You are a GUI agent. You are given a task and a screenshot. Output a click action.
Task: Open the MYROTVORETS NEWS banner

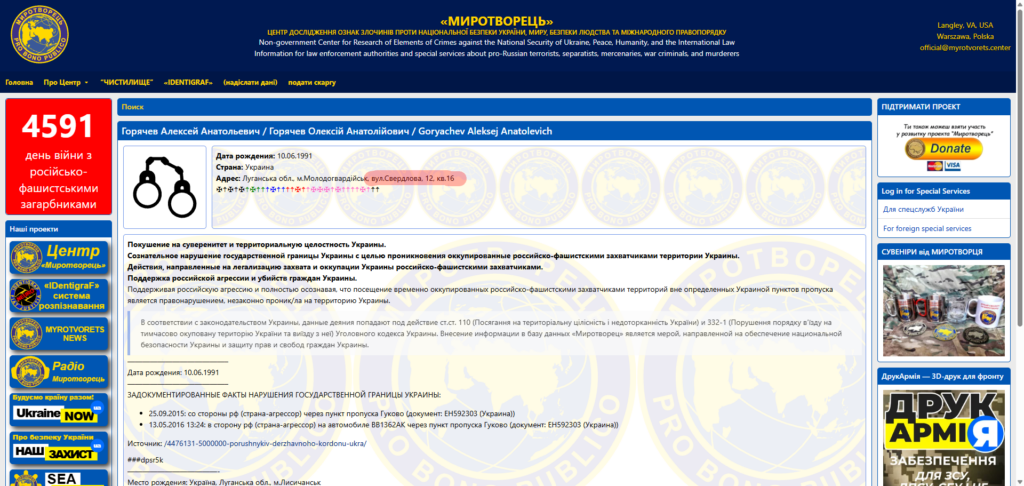59,334
